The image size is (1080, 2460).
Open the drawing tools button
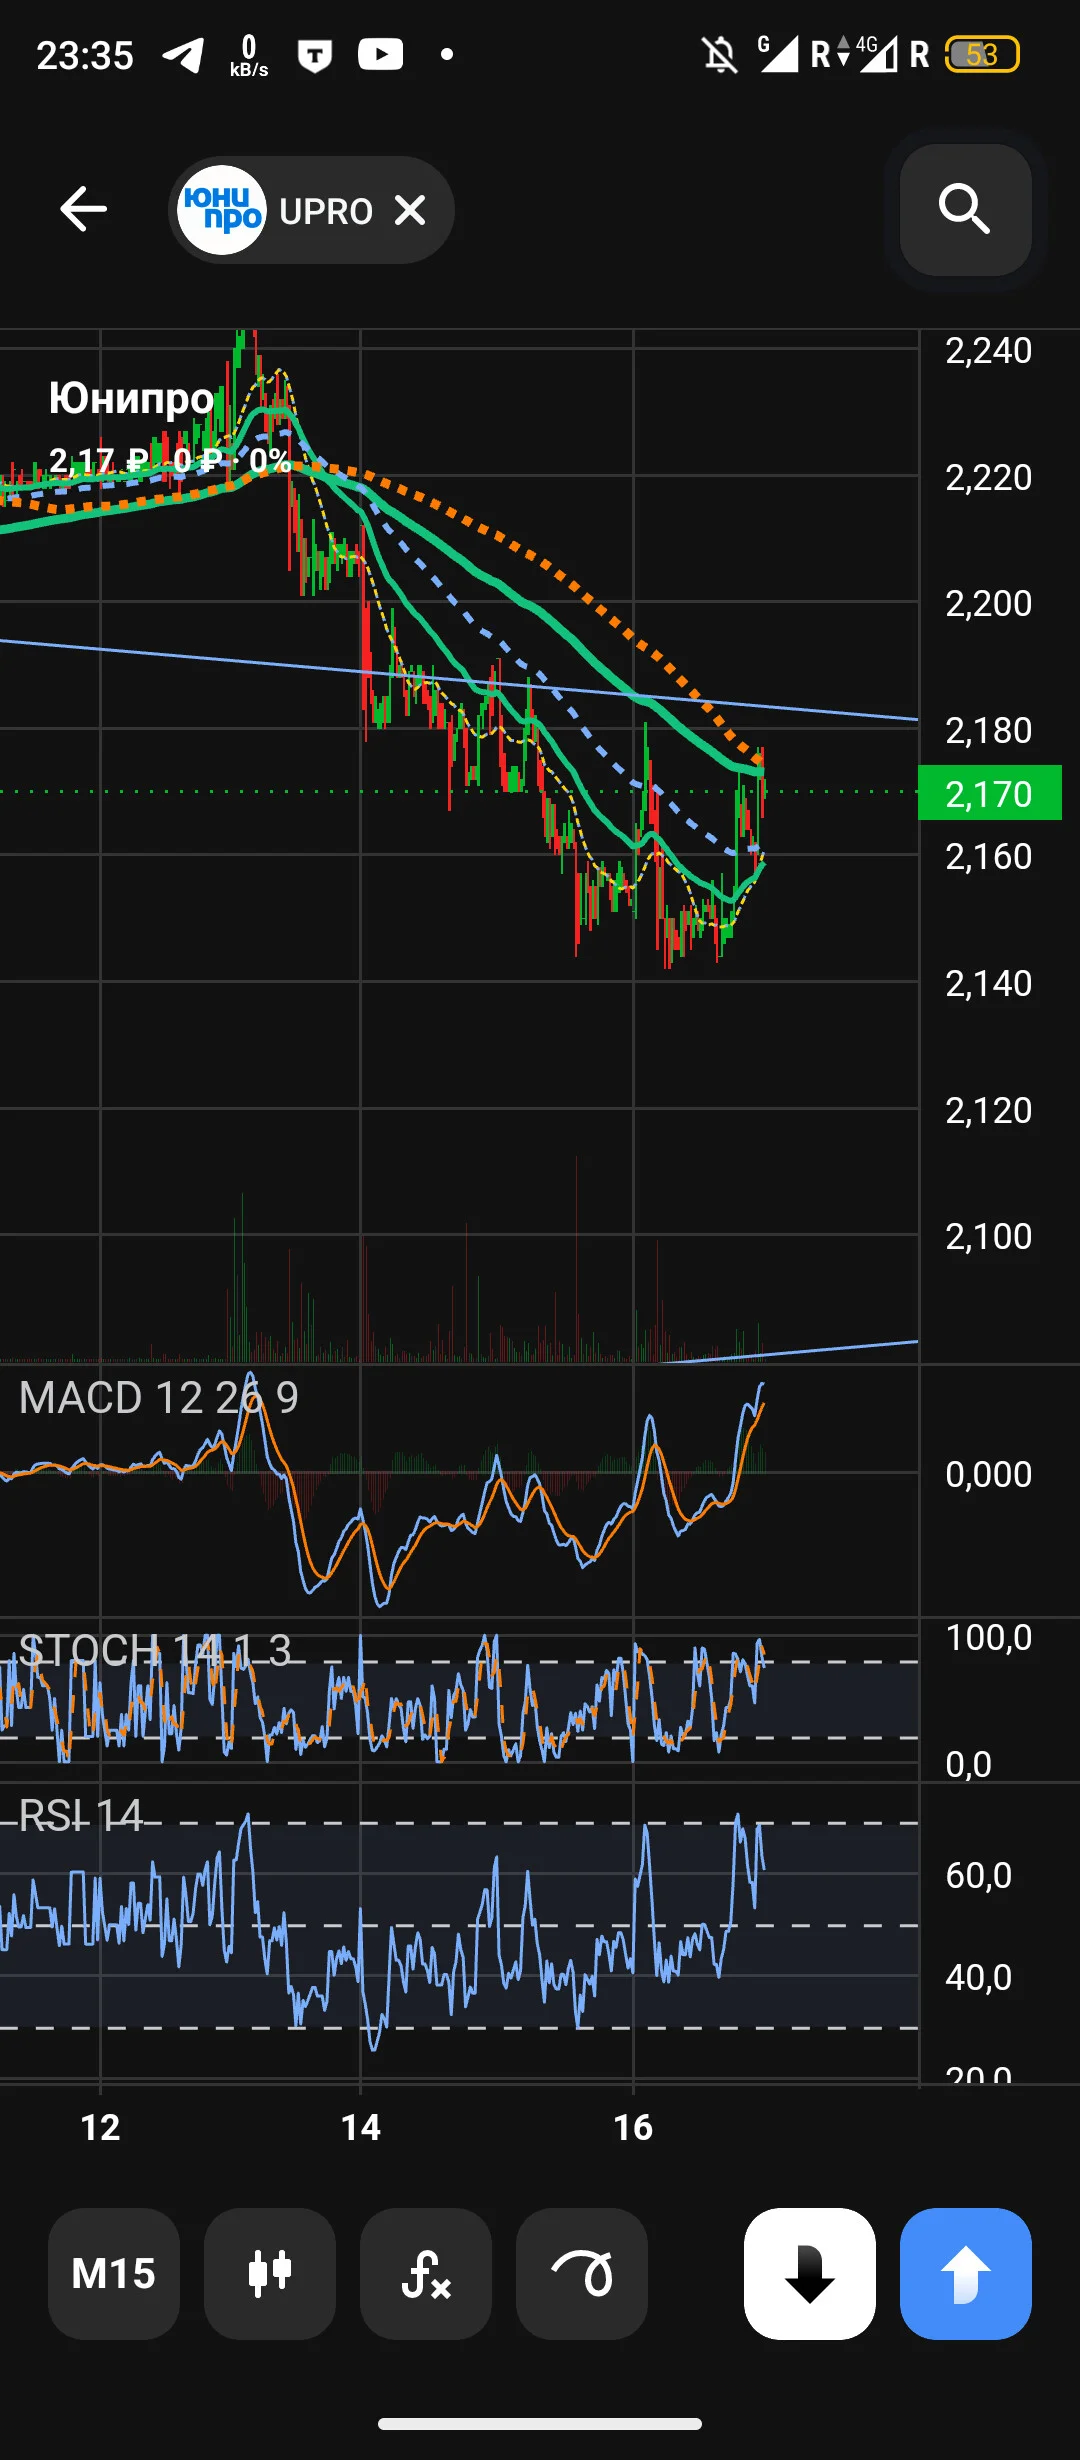(582, 2273)
